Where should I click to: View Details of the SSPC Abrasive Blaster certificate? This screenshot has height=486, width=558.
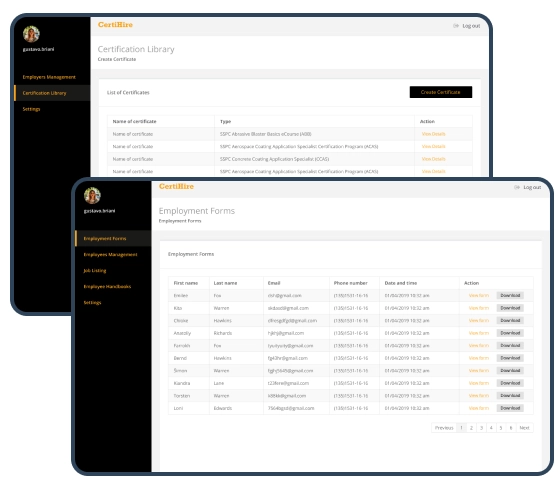433,134
